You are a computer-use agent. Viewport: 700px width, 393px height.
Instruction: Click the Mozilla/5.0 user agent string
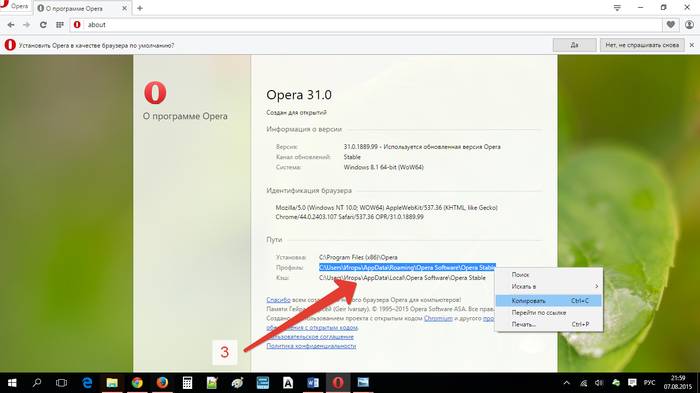coord(387,212)
